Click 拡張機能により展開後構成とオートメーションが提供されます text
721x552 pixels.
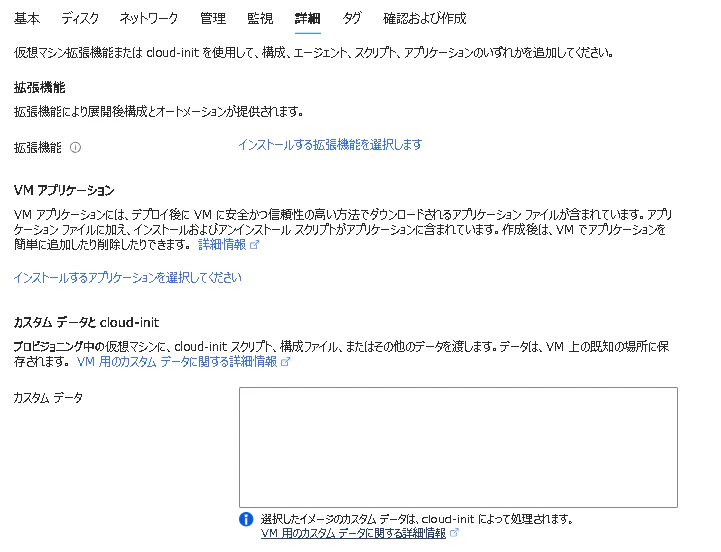coord(158,111)
